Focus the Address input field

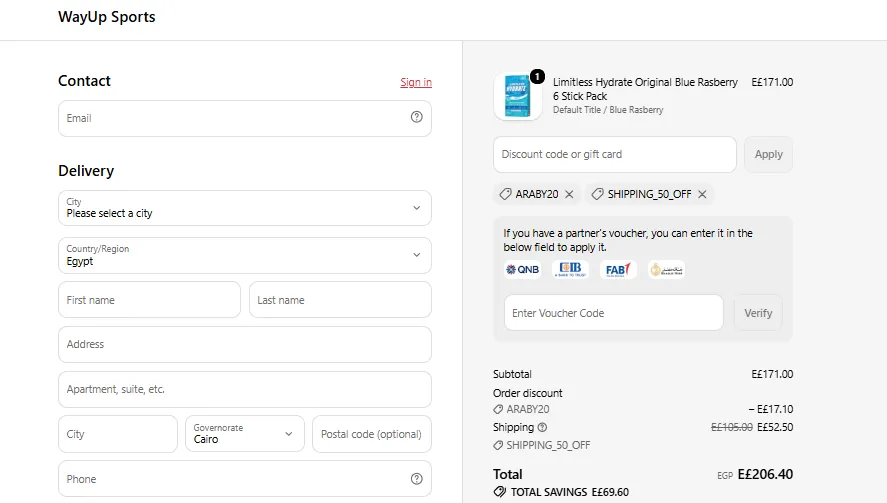(x=245, y=344)
